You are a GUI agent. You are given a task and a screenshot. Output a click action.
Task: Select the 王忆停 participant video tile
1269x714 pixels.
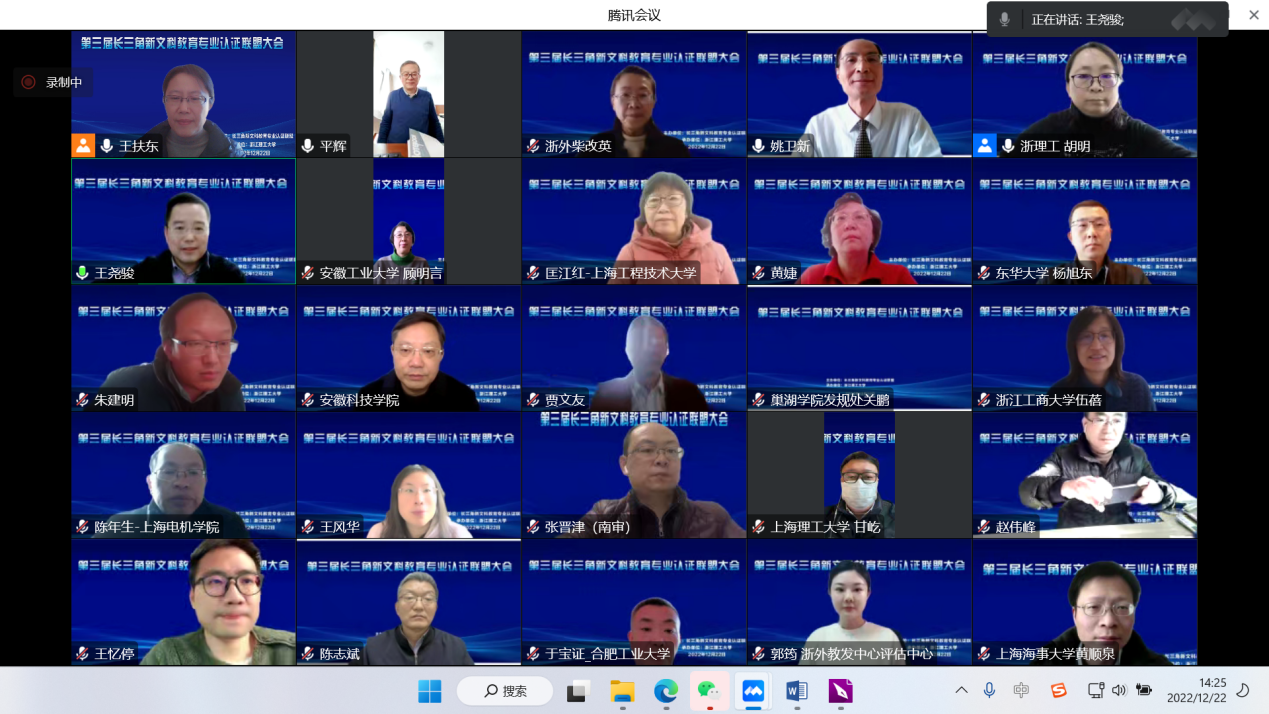[183, 602]
